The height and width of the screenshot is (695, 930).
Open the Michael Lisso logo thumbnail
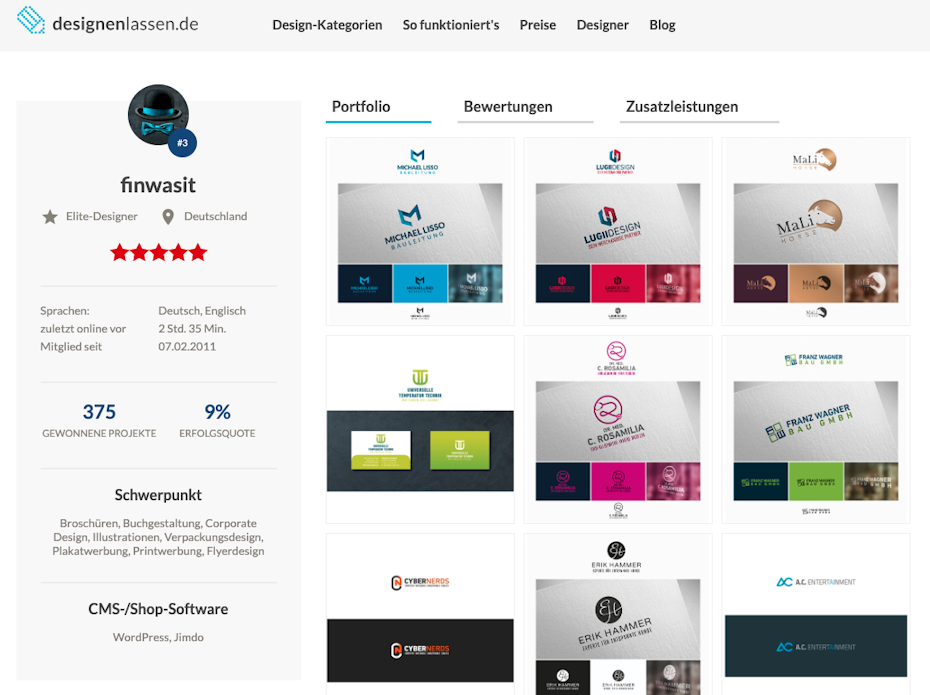[x=420, y=231]
